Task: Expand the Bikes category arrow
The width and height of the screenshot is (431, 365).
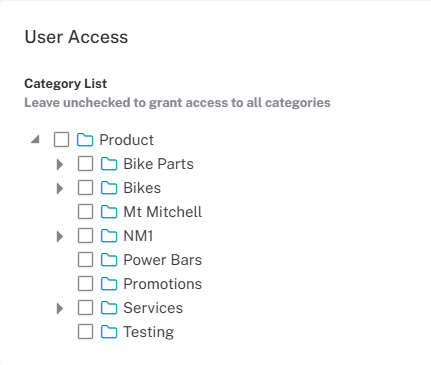Action: (x=60, y=188)
